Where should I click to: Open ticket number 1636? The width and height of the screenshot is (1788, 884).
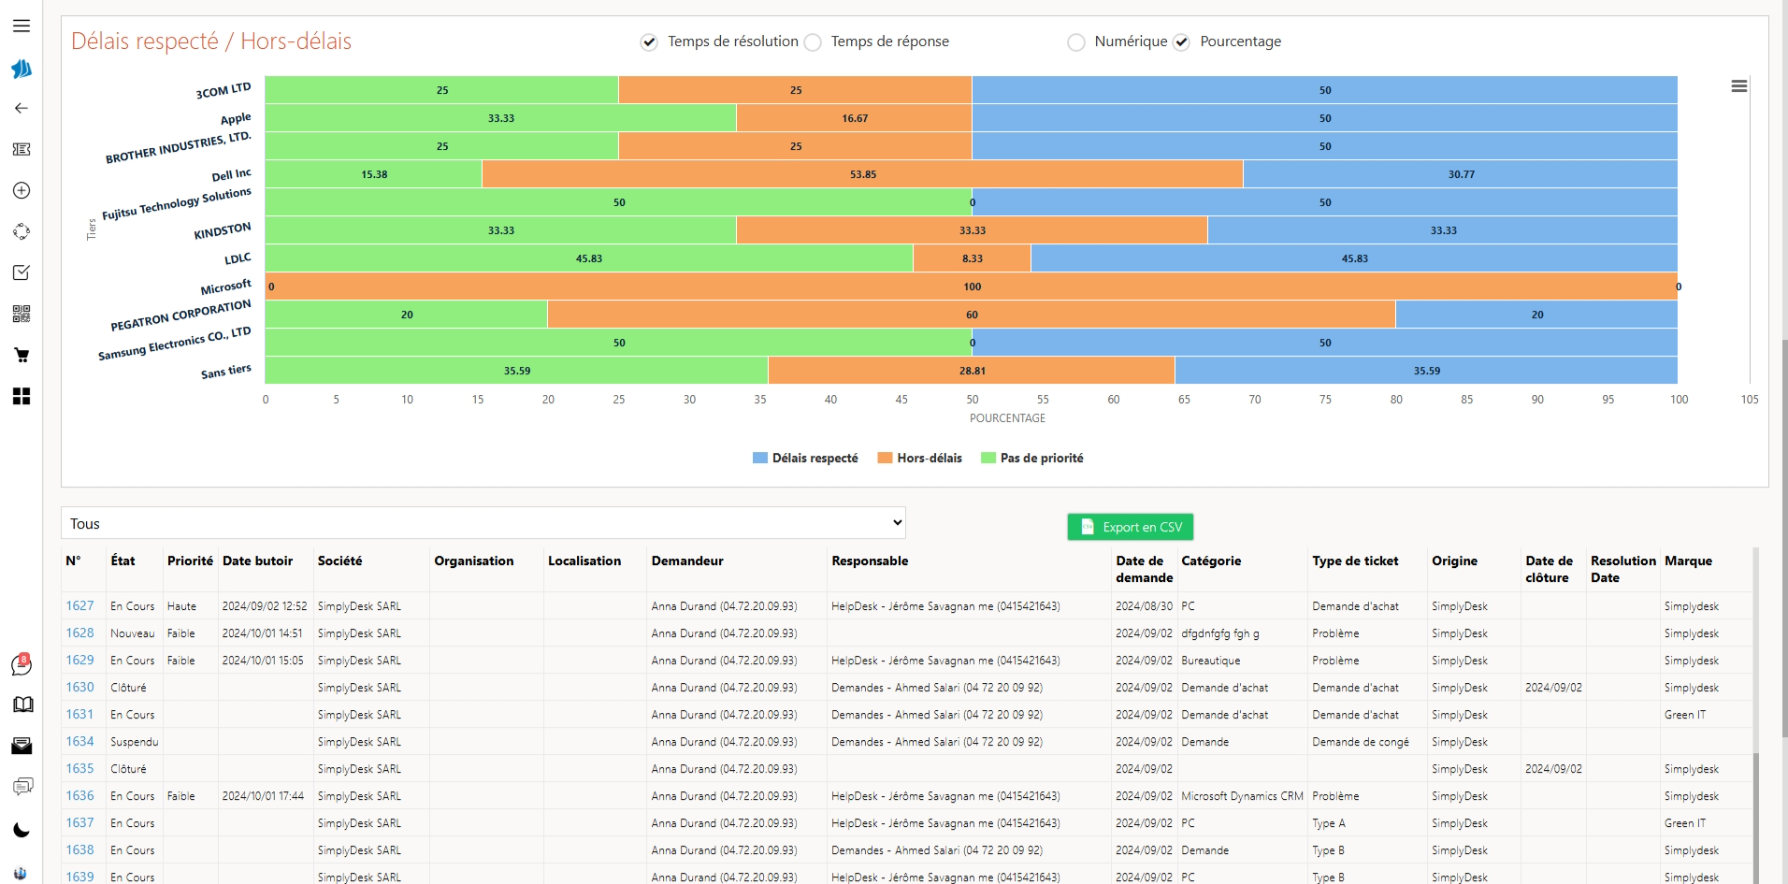[80, 796]
